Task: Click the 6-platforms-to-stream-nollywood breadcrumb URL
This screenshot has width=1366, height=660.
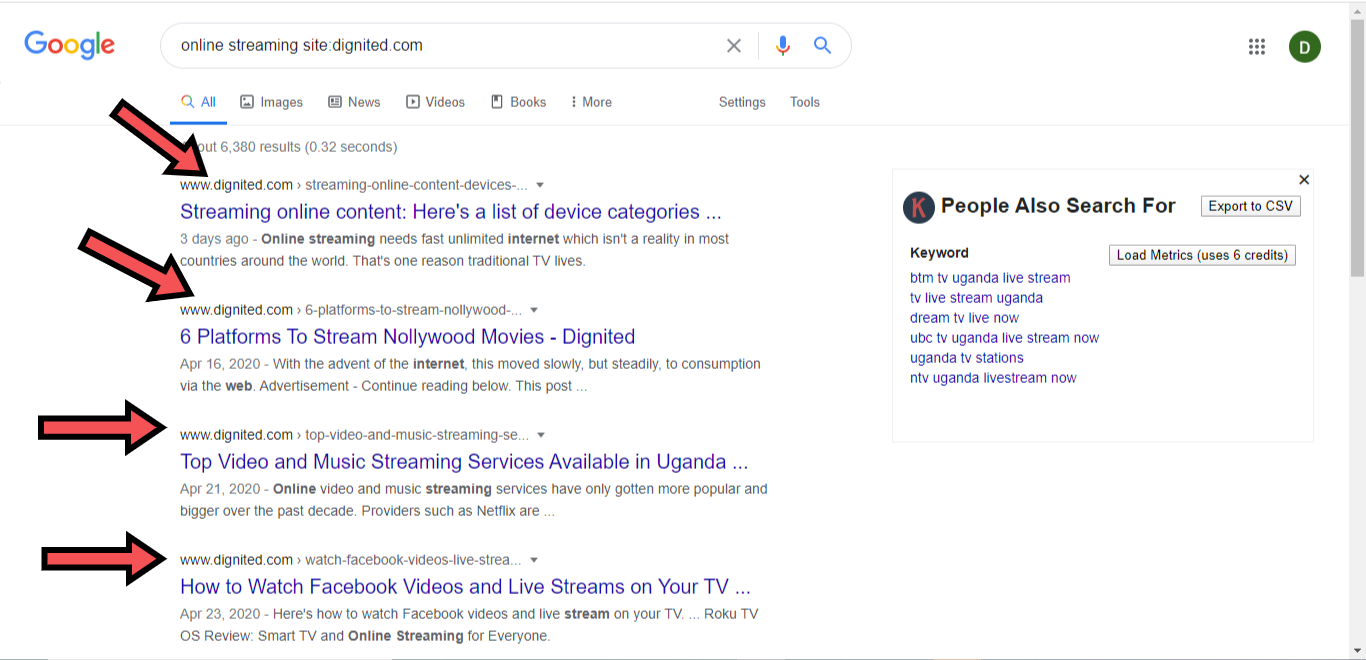Action: tap(351, 310)
